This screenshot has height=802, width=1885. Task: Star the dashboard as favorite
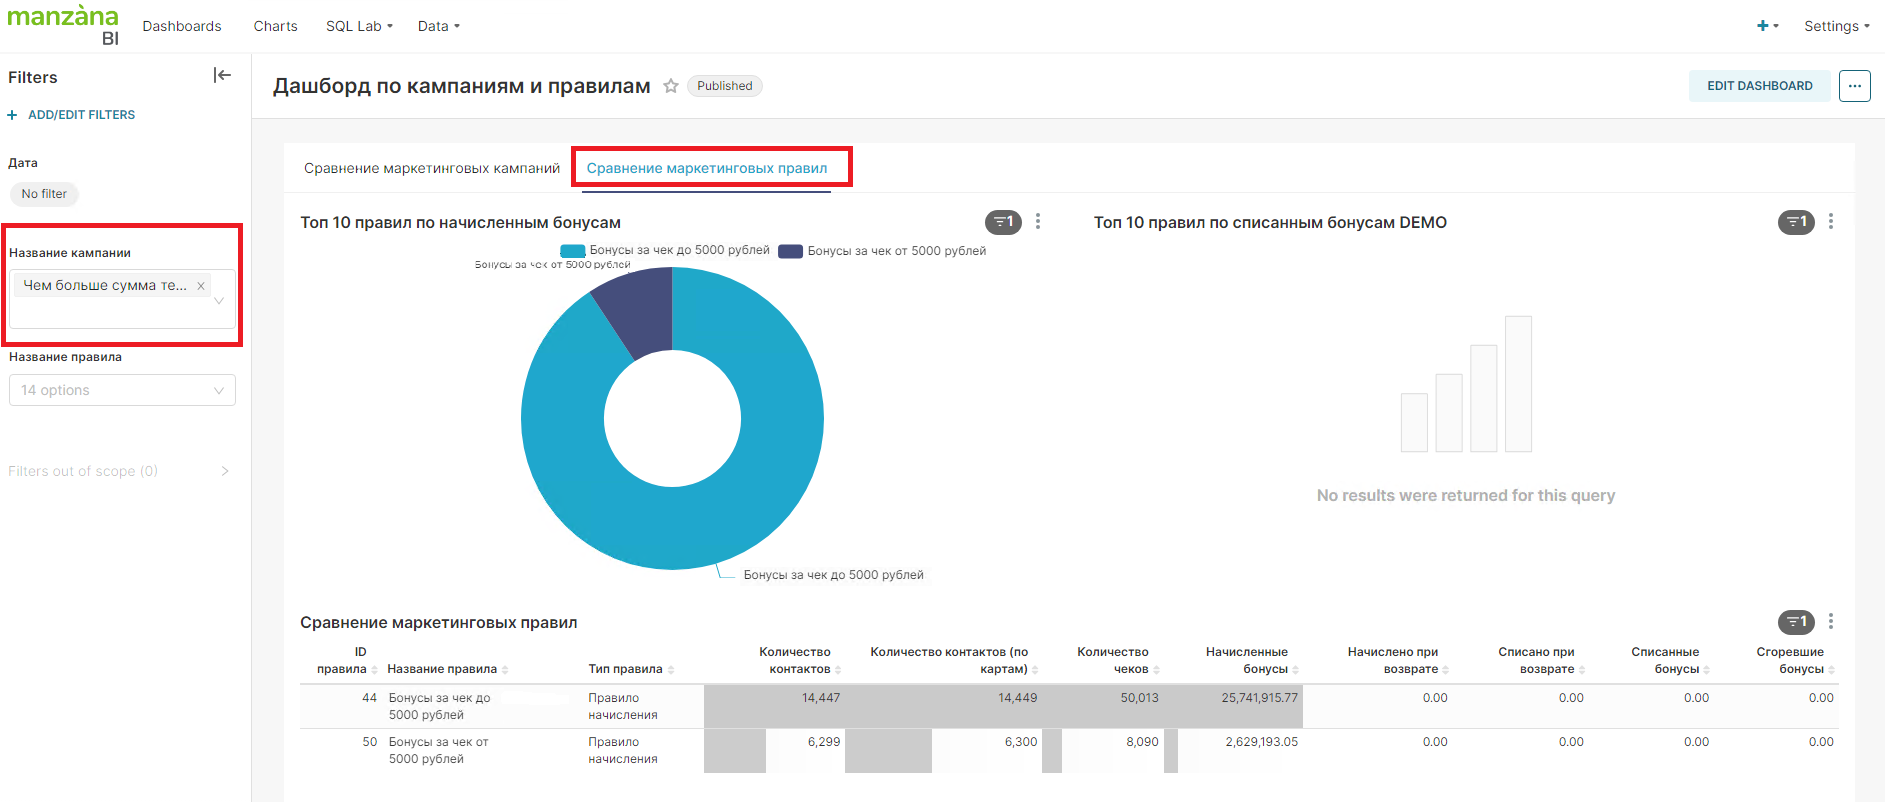click(671, 86)
